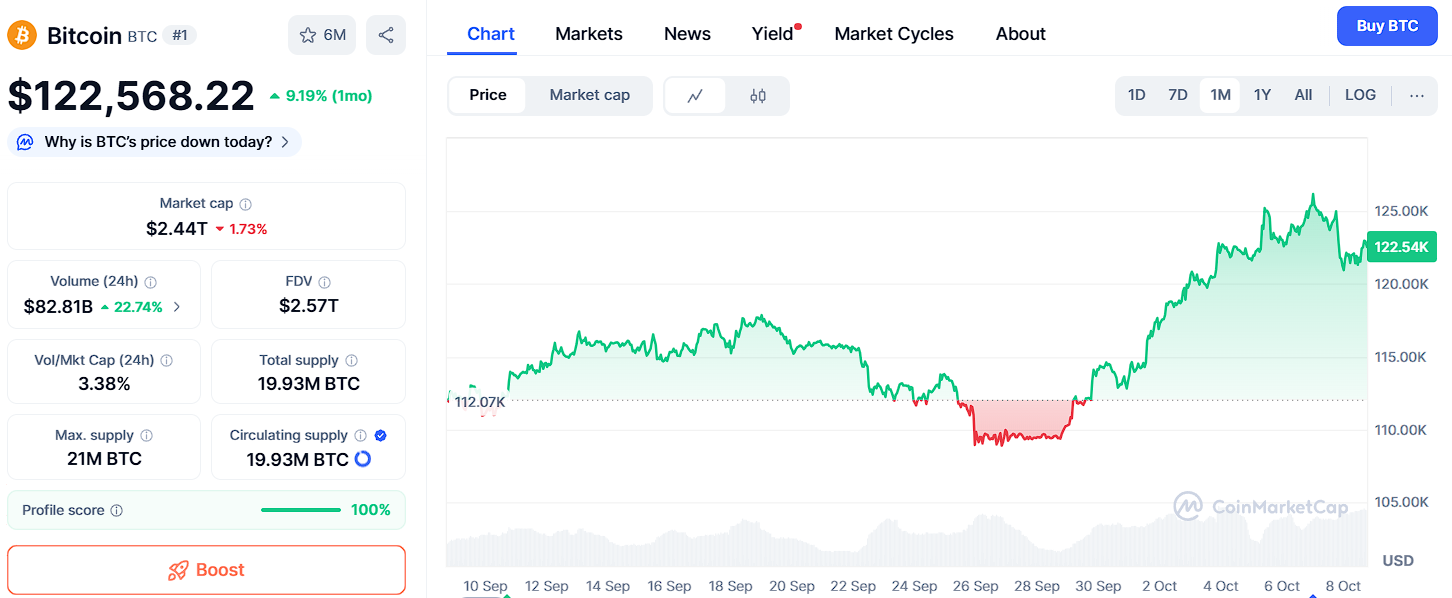Switch to line chart view icon
This screenshot has height=598, width=1452.
click(x=695, y=96)
